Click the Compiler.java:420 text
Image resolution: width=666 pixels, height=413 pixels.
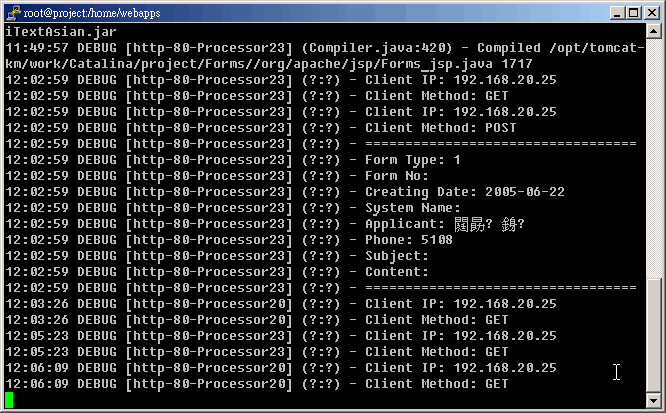pos(380,48)
